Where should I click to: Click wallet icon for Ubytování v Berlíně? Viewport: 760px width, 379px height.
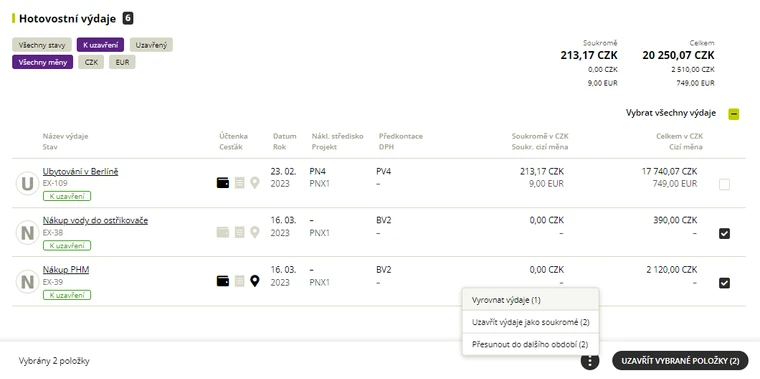pyautogui.click(x=222, y=183)
